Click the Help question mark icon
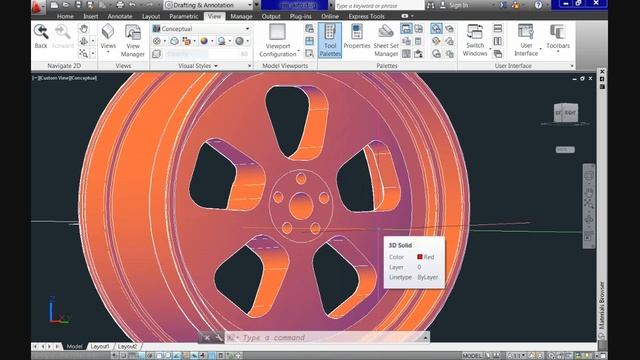640x360 pixels. pyautogui.click(x=538, y=5)
